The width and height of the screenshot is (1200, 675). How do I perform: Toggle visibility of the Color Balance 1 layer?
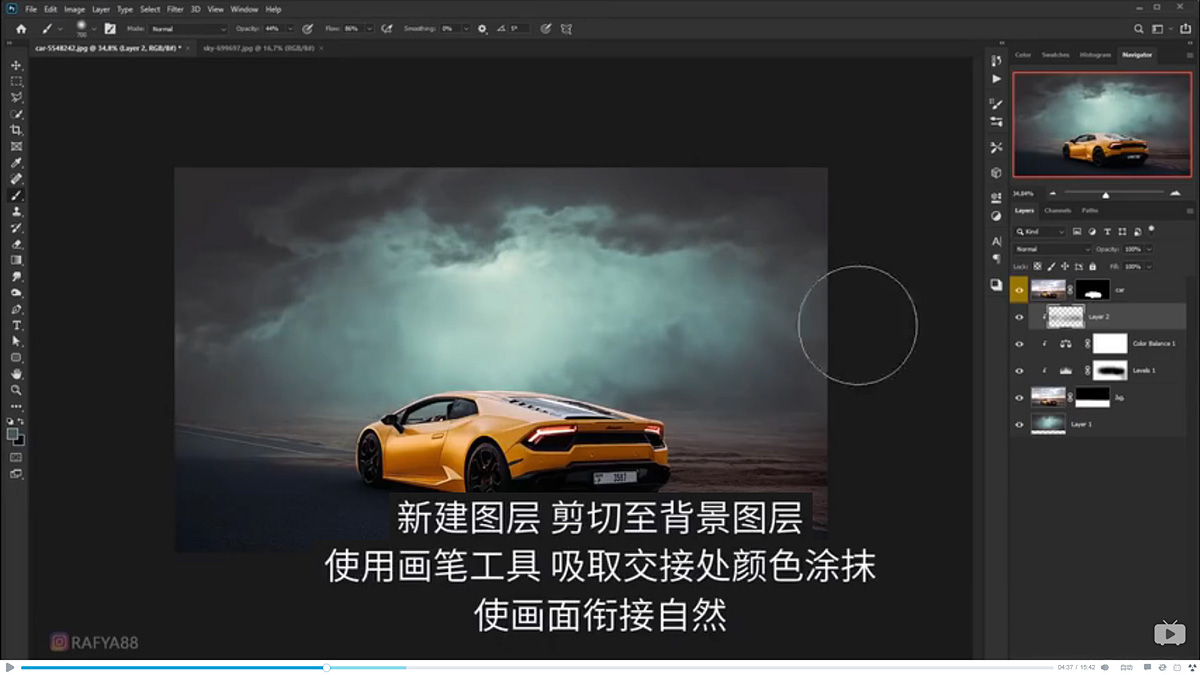click(1020, 343)
